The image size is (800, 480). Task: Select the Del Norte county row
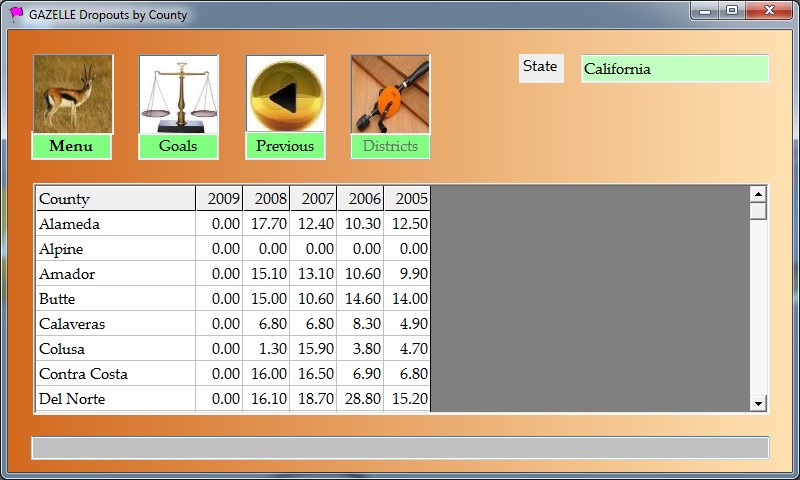[233, 398]
